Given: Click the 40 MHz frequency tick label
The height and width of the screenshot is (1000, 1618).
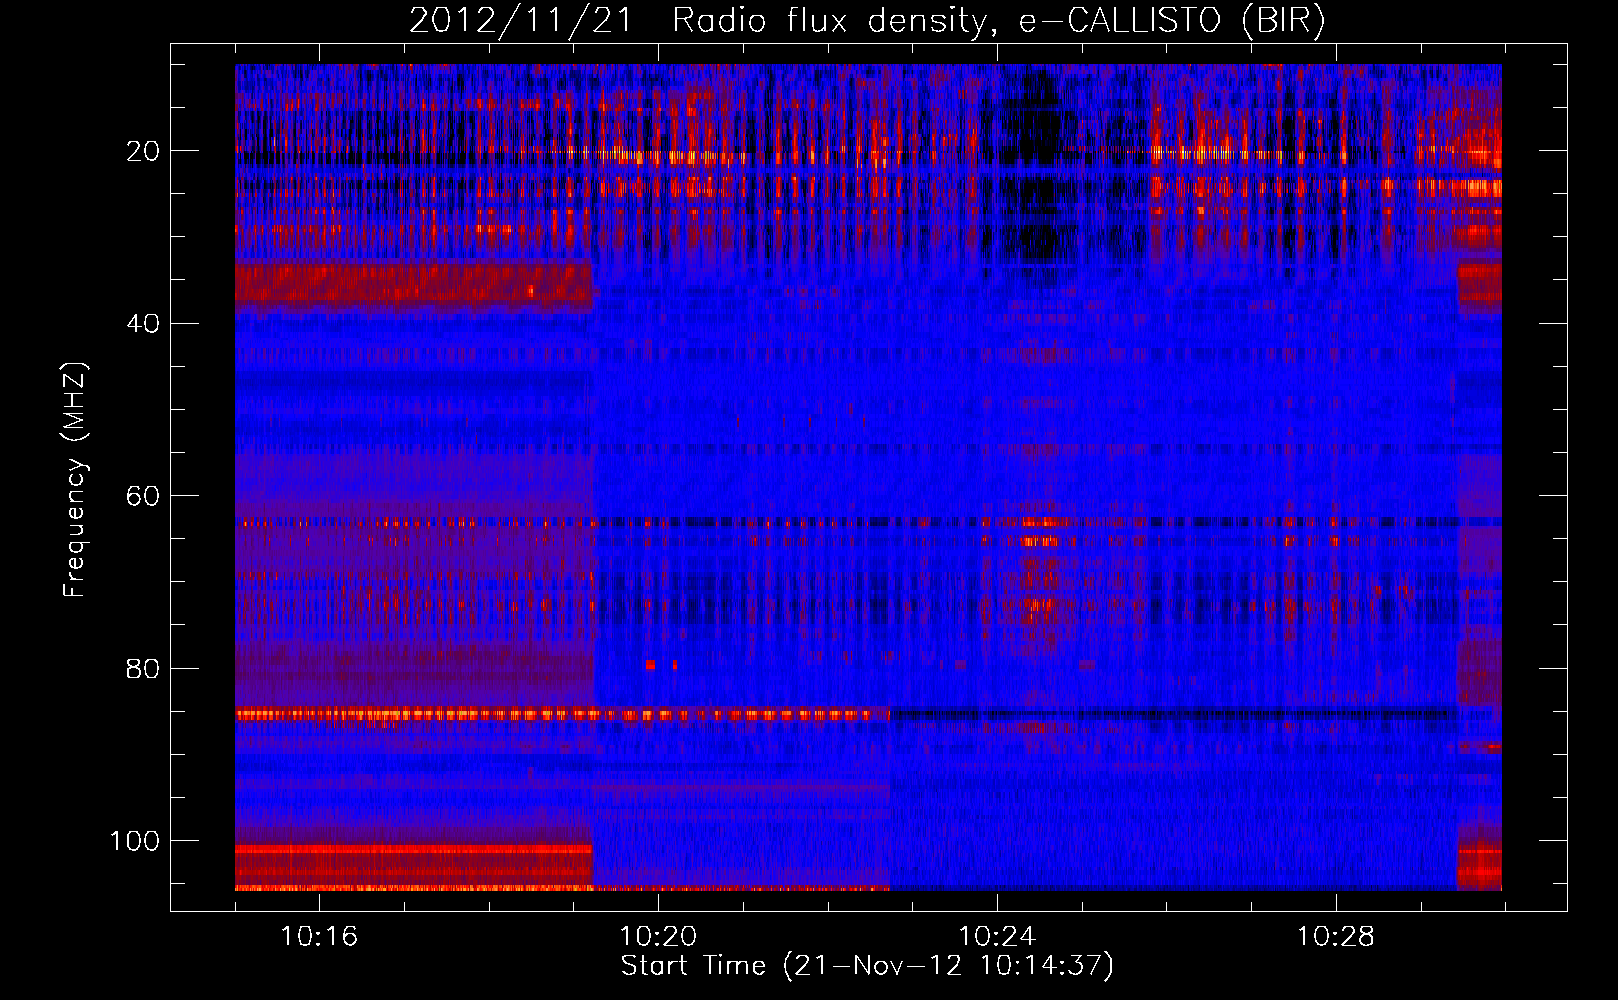Looking at the screenshot, I should (x=143, y=324).
